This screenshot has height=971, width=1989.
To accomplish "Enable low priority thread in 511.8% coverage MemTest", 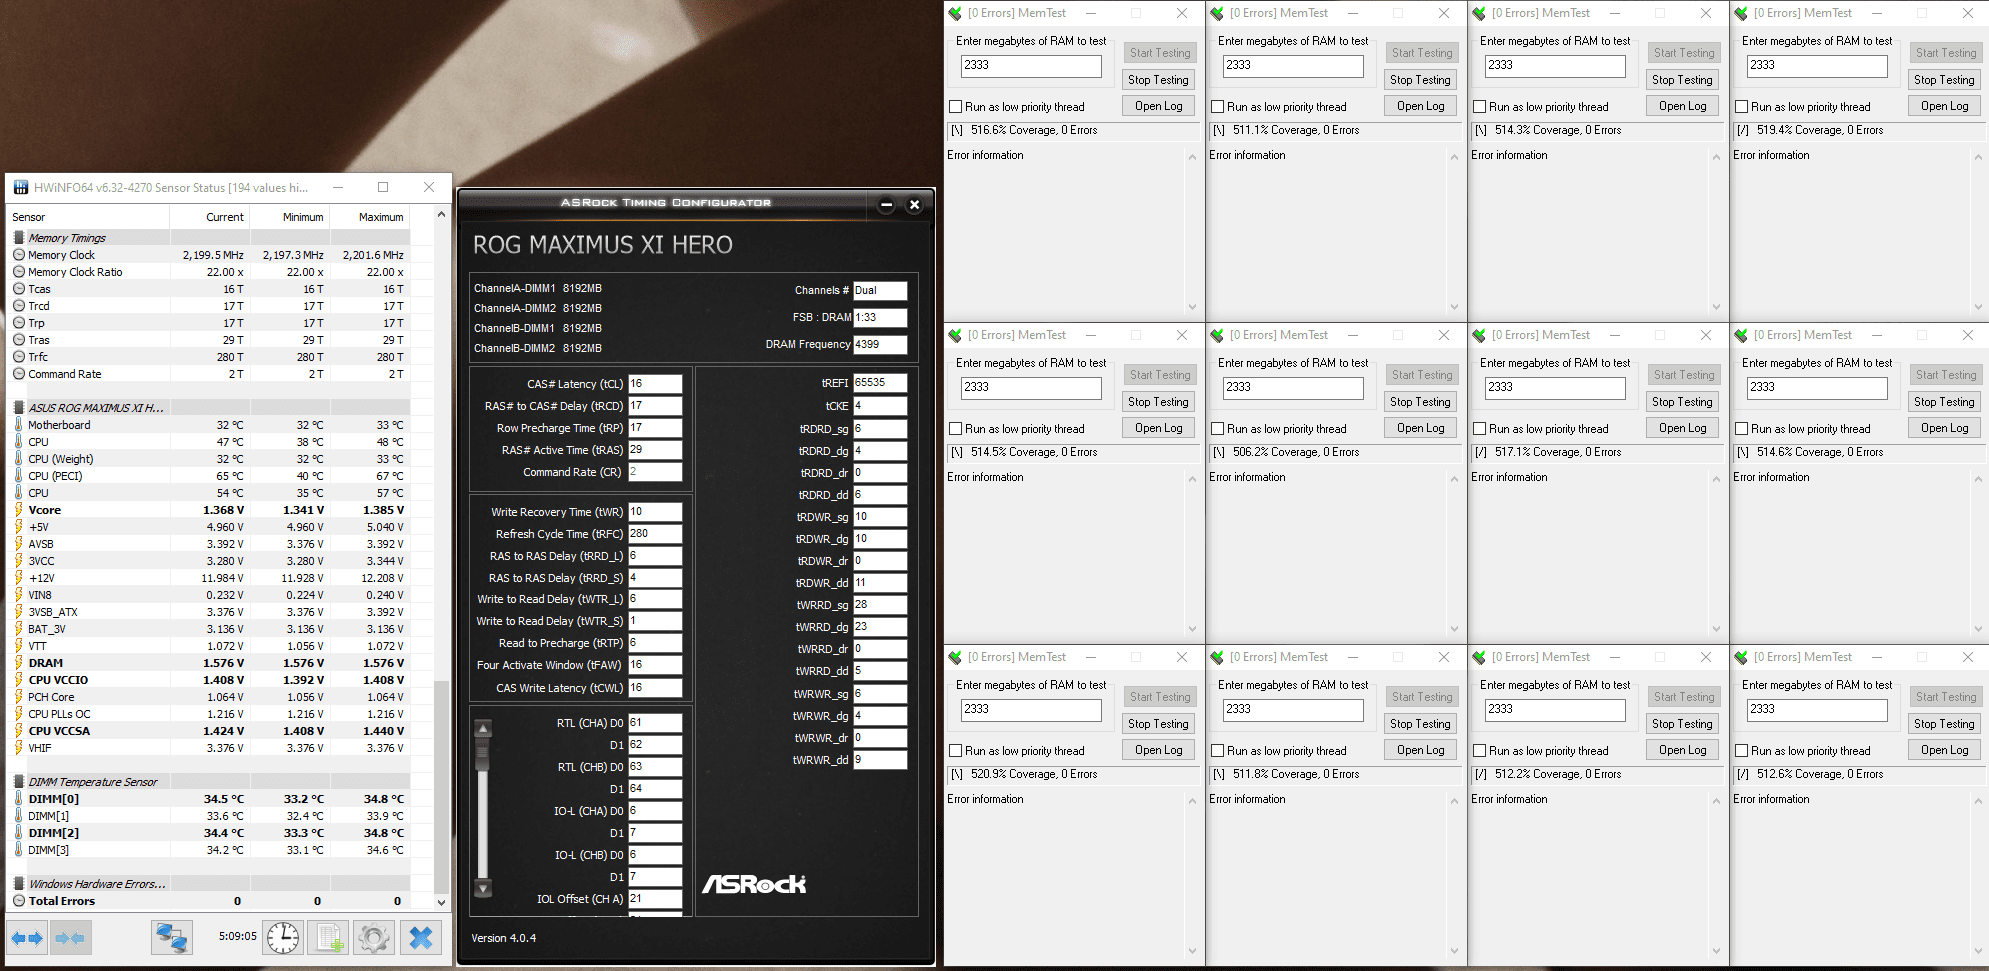I will tap(1217, 751).
